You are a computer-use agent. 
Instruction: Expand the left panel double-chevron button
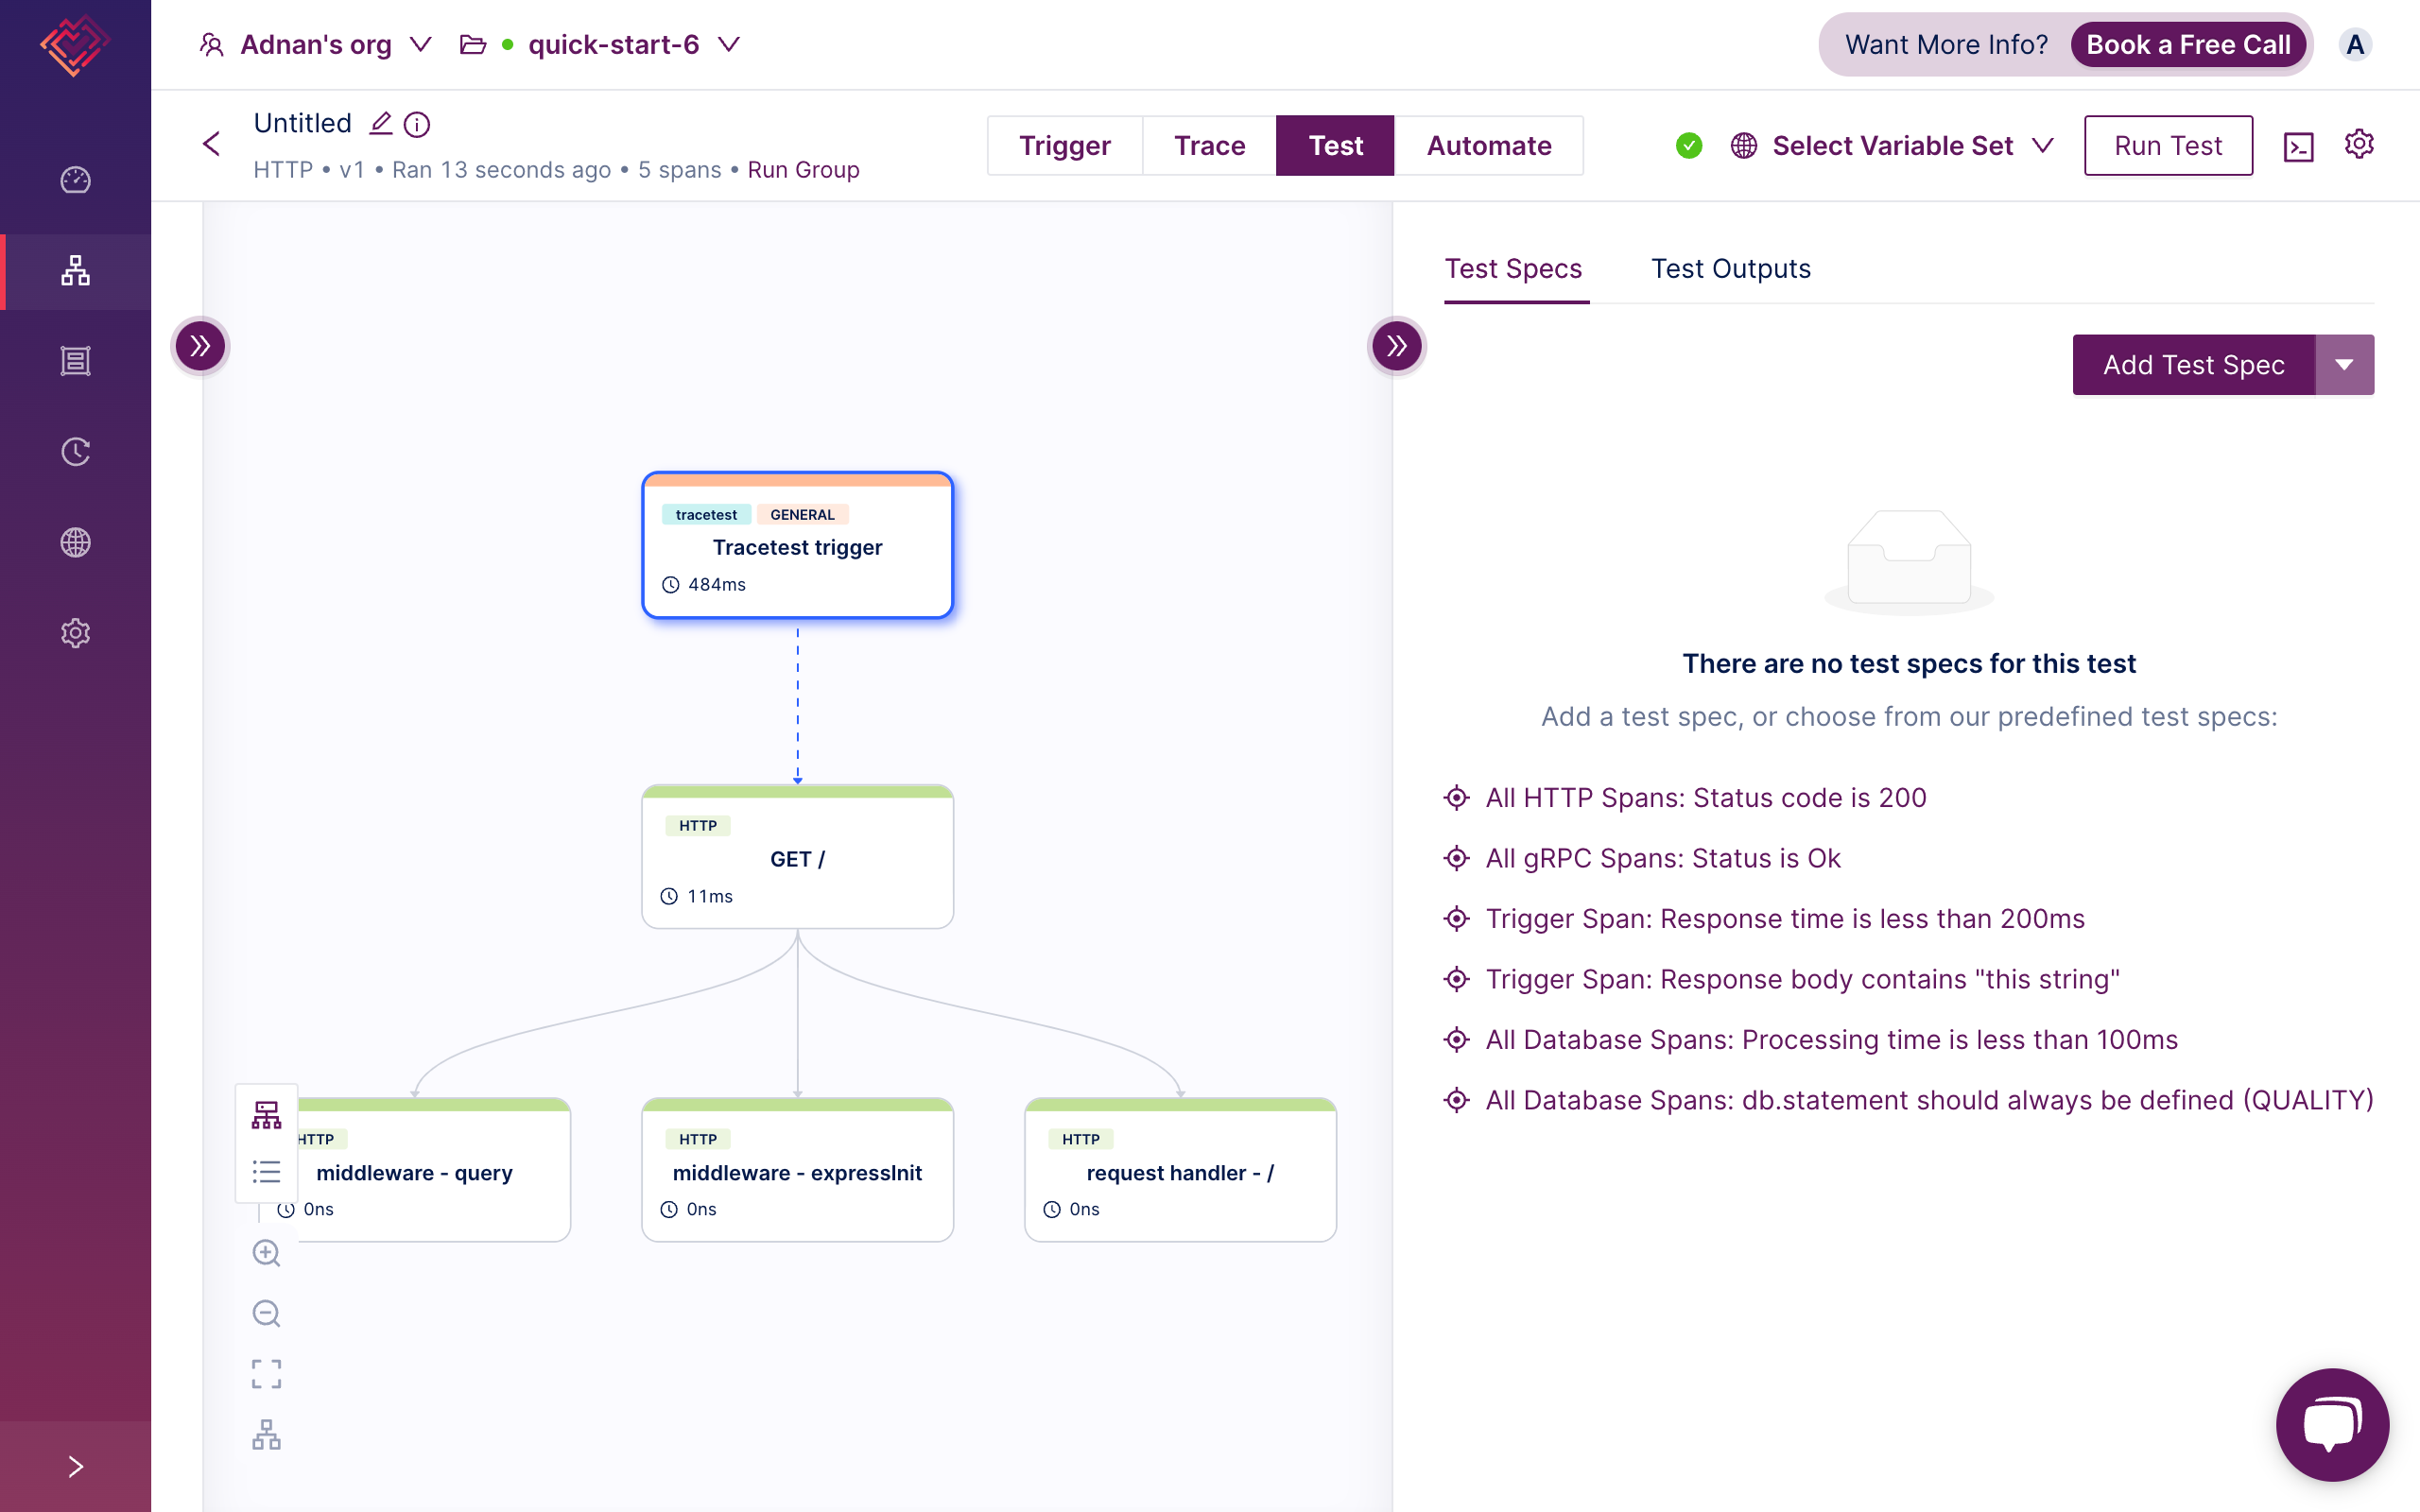coord(200,346)
